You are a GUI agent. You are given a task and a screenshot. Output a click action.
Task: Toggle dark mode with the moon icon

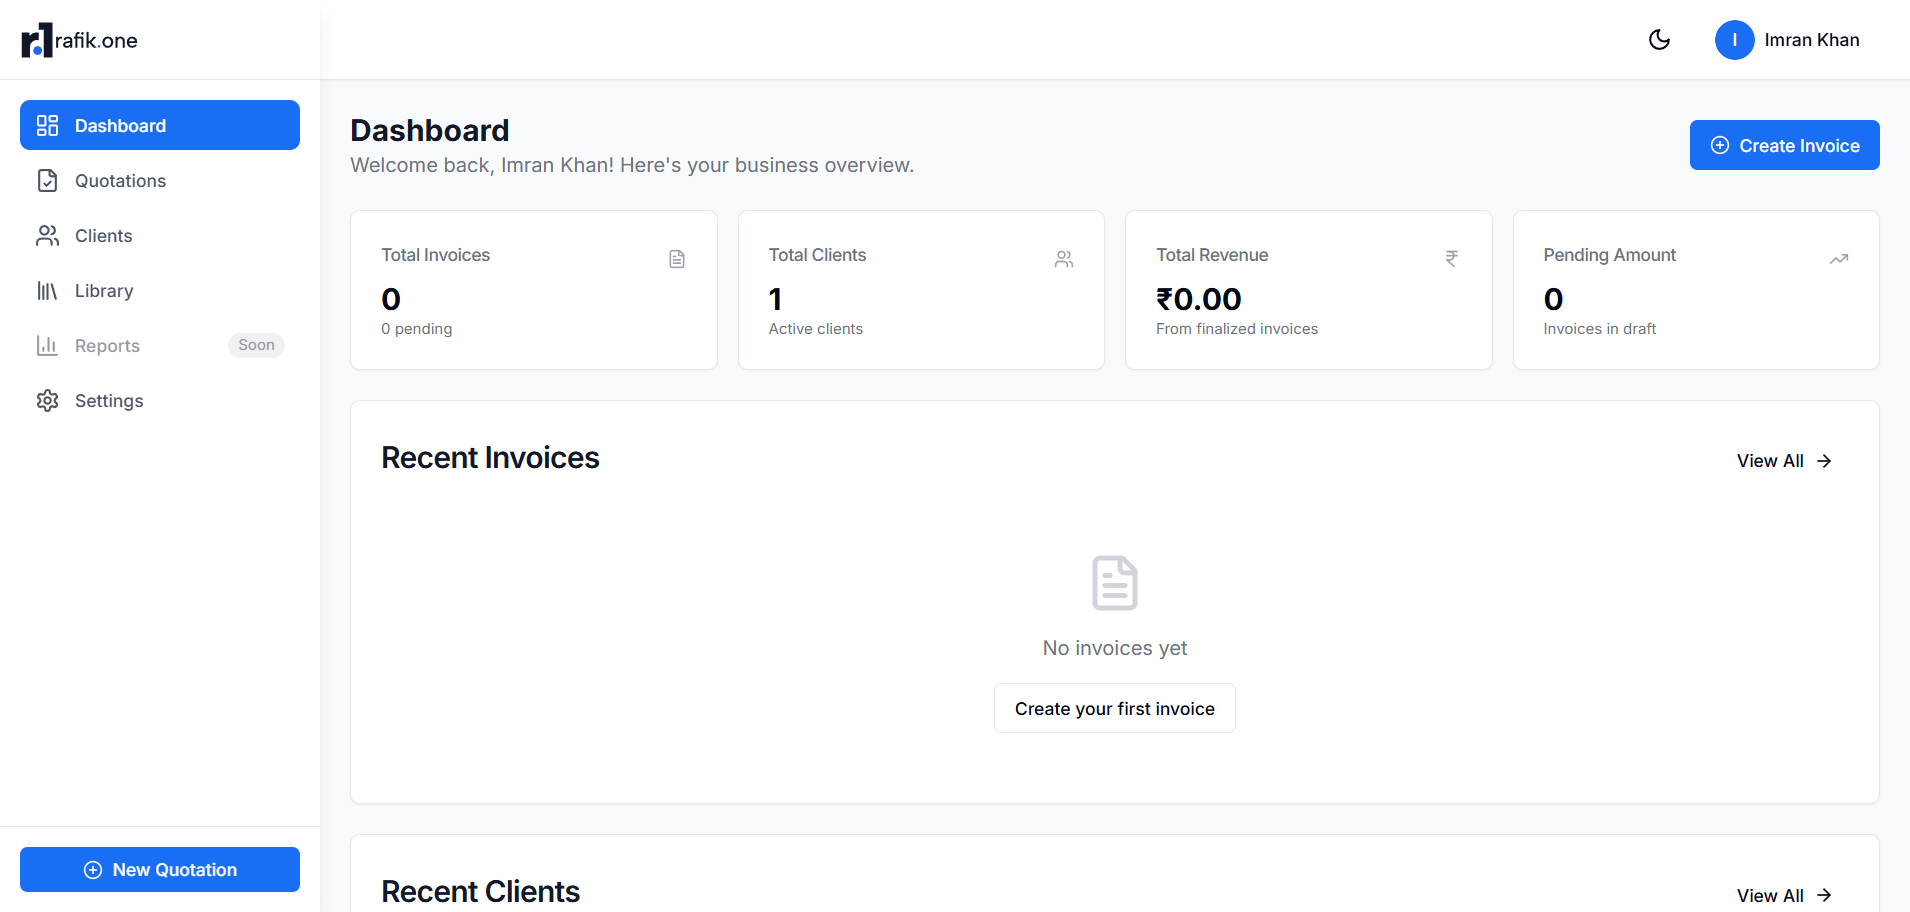pos(1659,40)
